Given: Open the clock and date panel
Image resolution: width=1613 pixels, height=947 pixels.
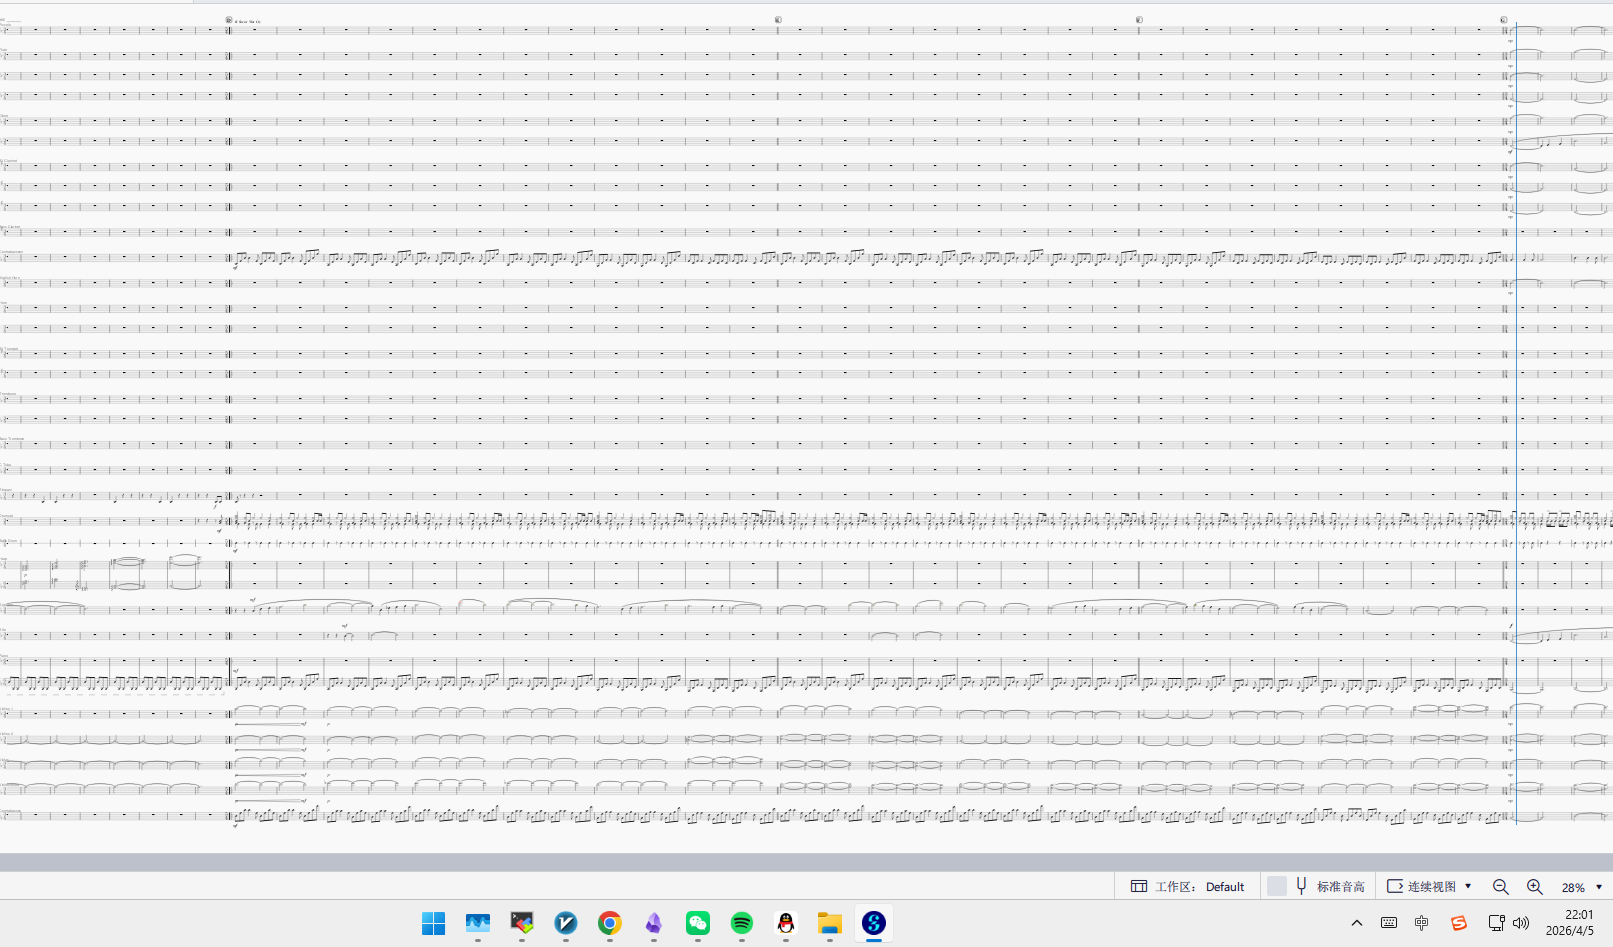Looking at the screenshot, I should 1570,923.
